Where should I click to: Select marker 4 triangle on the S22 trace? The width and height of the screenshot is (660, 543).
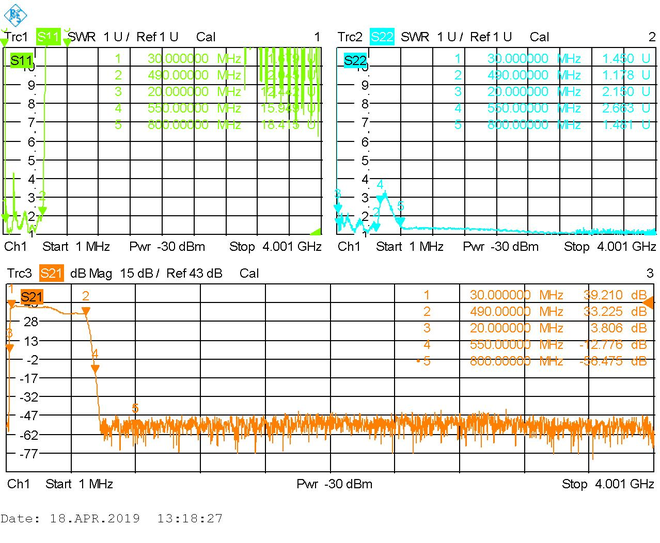point(381,198)
